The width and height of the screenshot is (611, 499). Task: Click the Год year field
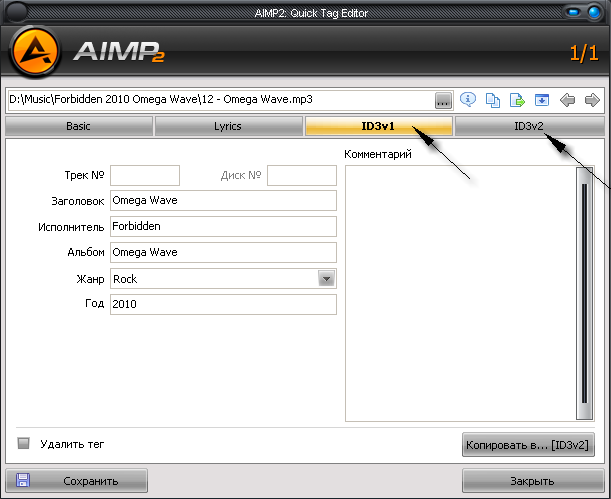[223, 304]
